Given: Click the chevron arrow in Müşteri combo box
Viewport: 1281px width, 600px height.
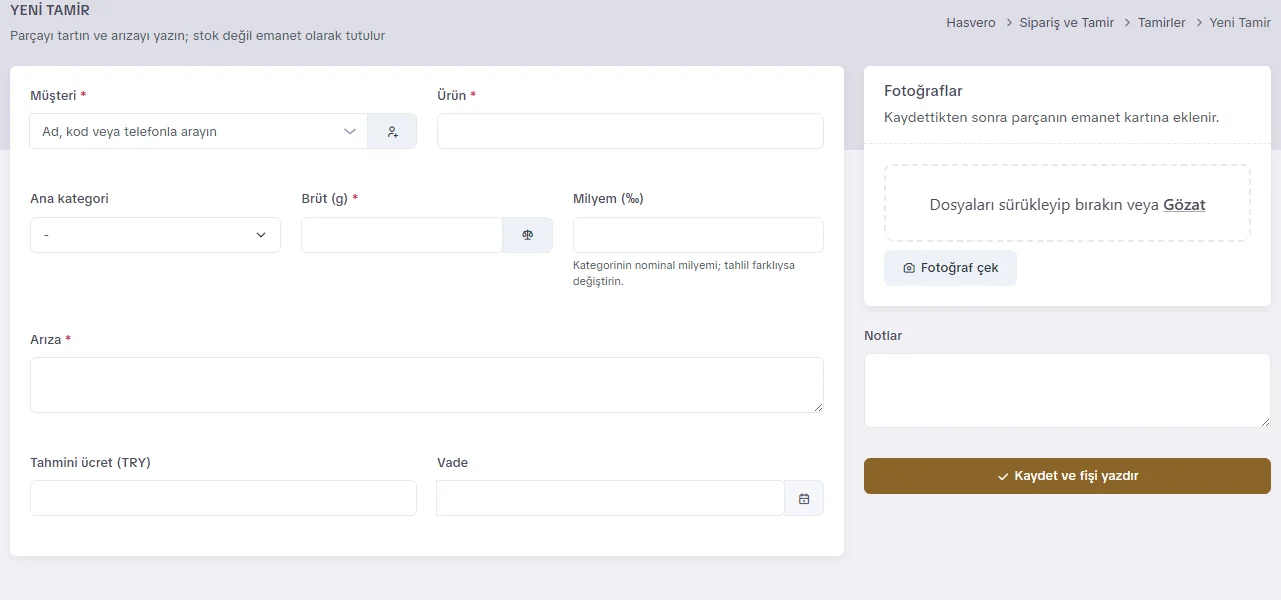Looking at the screenshot, I should click(x=350, y=131).
